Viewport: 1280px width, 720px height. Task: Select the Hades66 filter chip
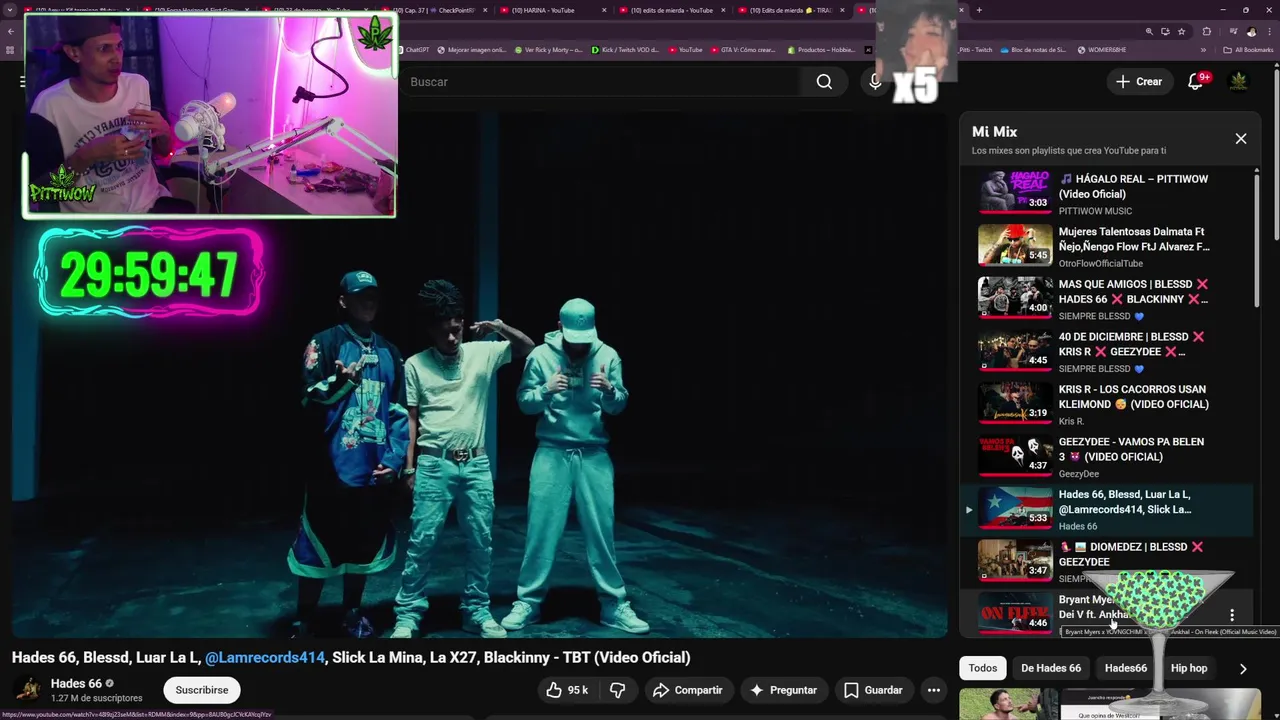pos(1125,668)
